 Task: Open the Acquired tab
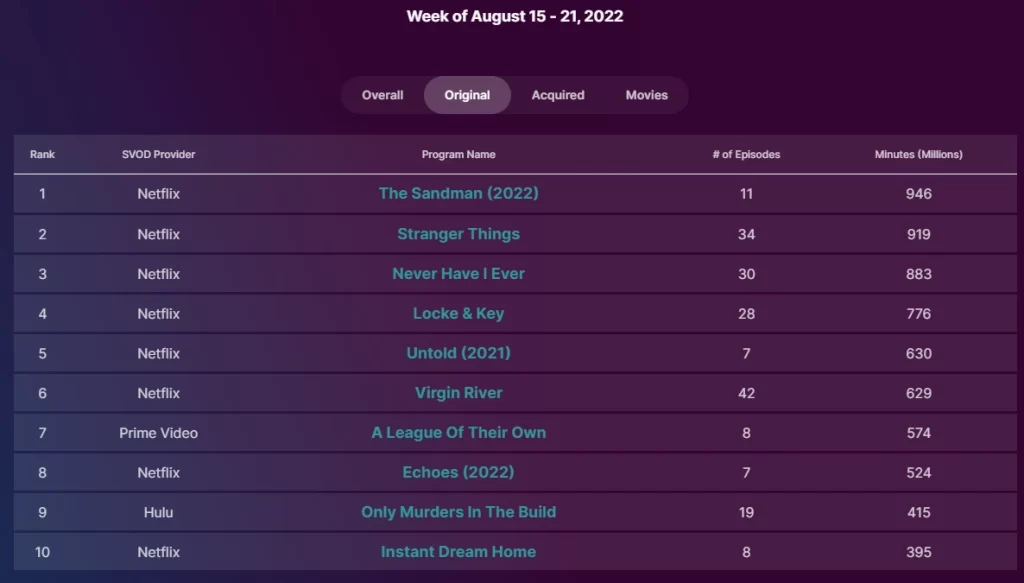click(558, 95)
